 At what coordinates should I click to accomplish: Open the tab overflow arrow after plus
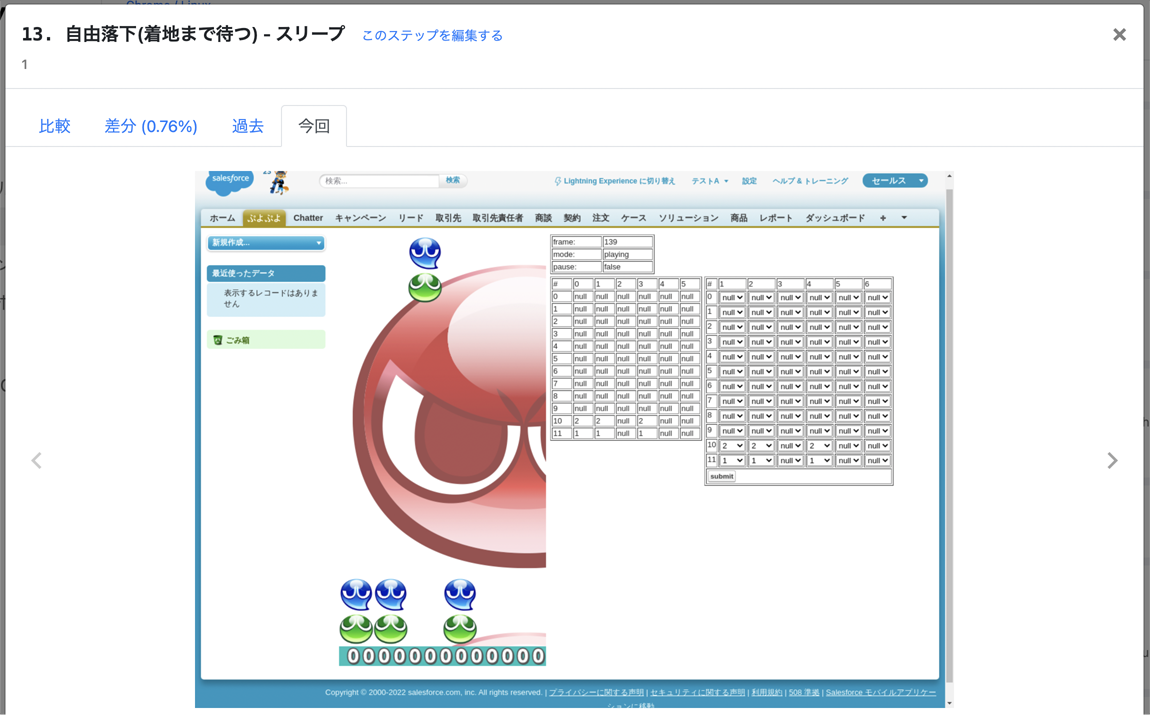click(x=904, y=218)
